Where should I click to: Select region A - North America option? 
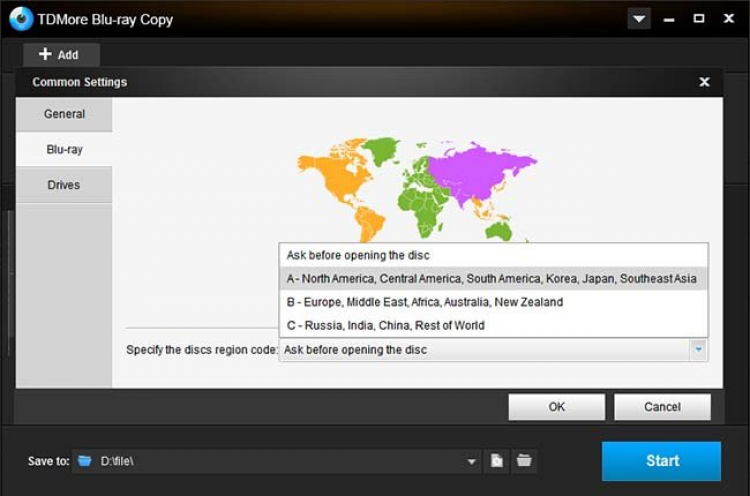pos(493,278)
